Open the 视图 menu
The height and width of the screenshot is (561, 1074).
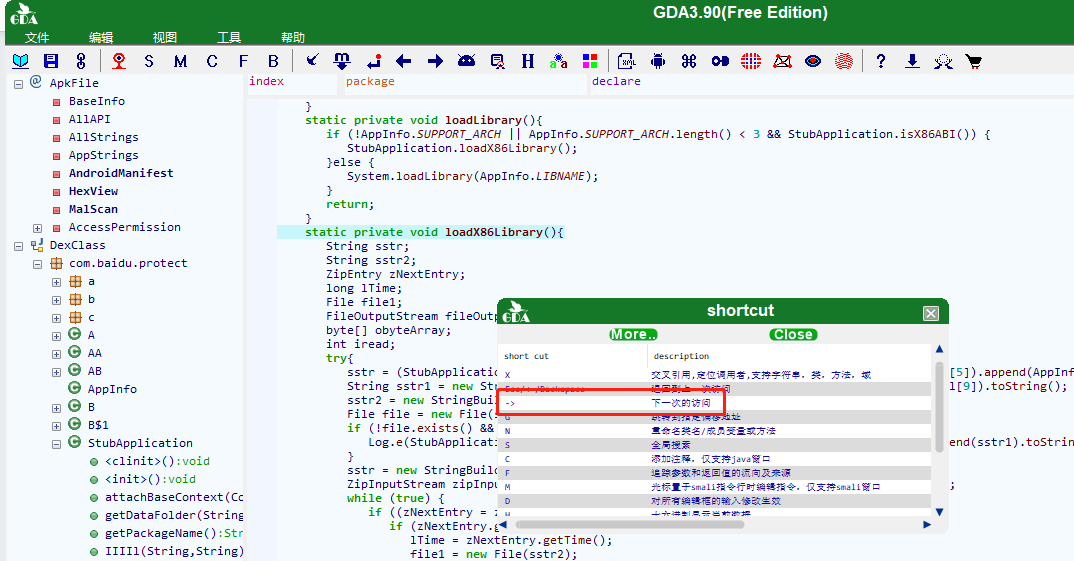164,37
